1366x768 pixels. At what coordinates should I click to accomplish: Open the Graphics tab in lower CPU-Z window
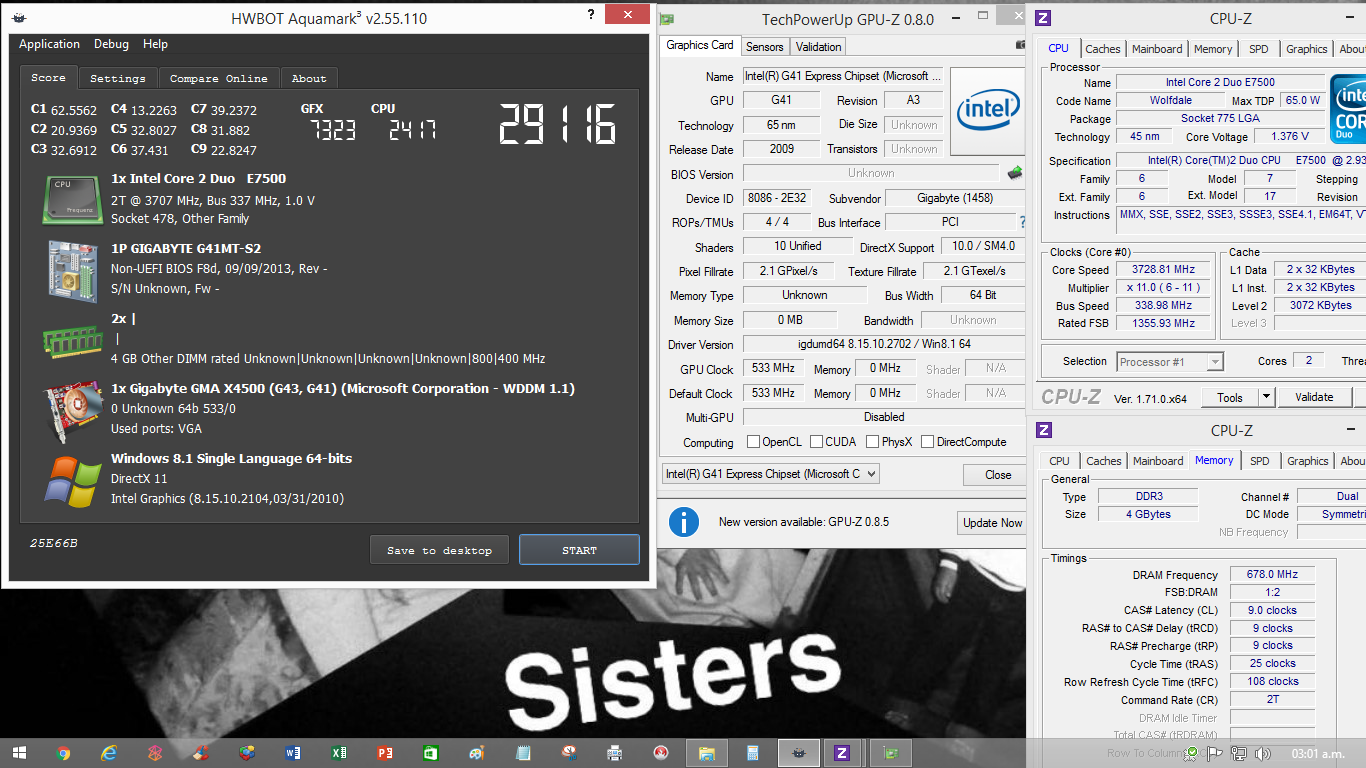[1307, 461]
